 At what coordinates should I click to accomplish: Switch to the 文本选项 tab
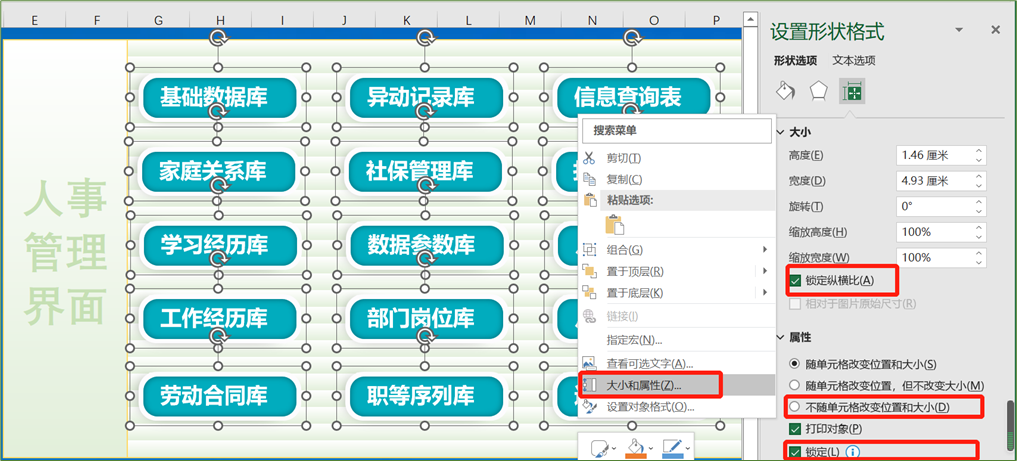(853, 60)
